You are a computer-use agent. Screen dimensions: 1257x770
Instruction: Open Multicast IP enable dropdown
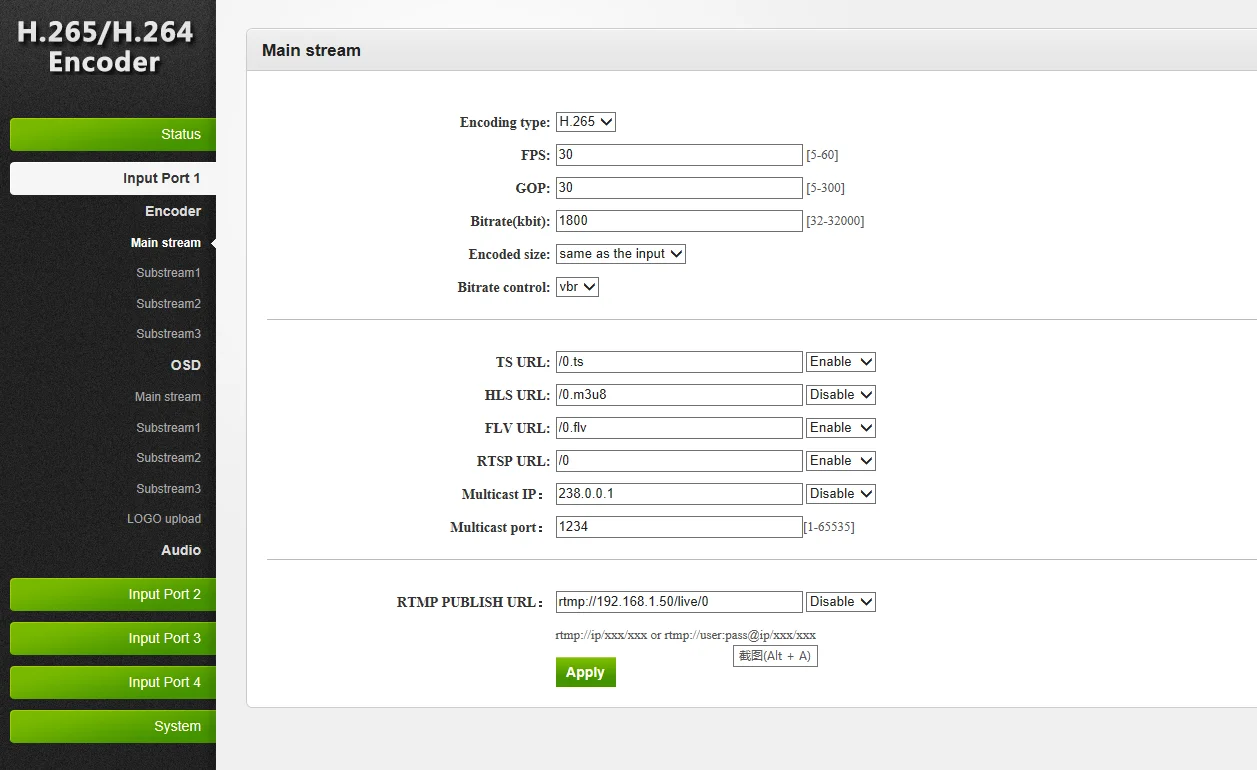[x=841, y=494]
